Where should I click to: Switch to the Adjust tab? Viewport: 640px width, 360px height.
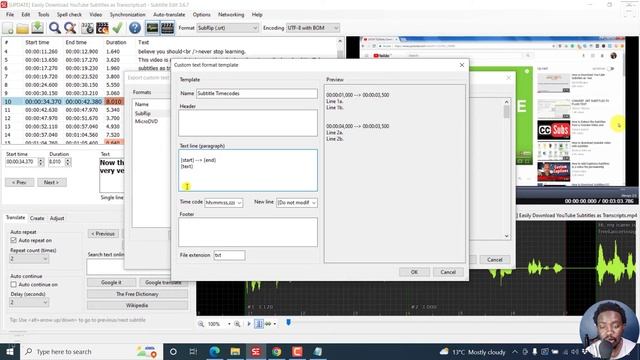[57, 218]
